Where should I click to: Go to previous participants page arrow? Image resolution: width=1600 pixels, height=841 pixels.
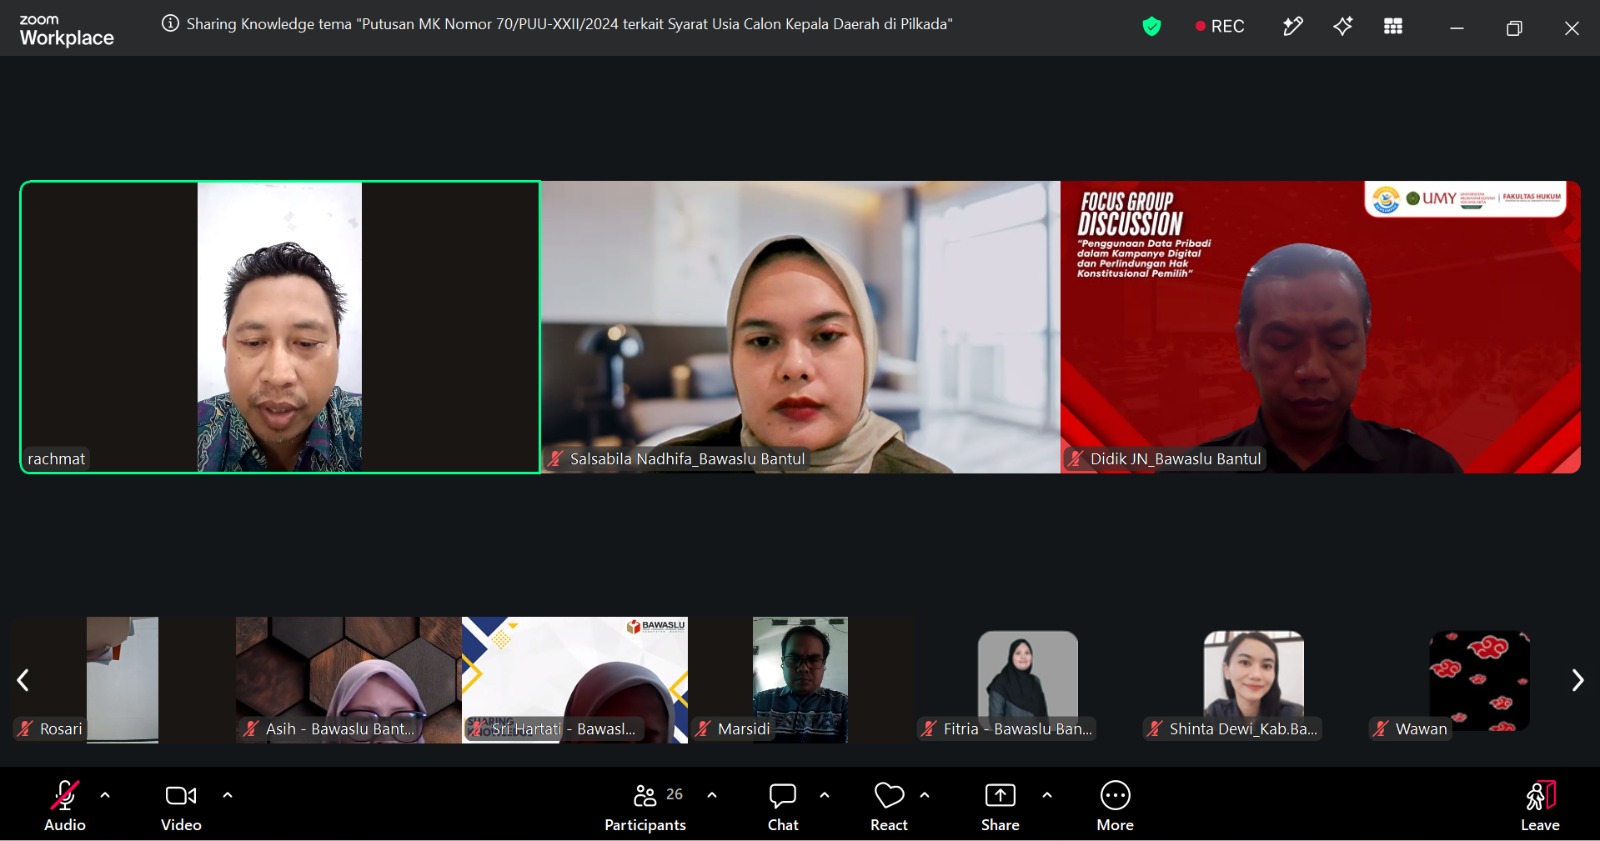coord(23,680)
